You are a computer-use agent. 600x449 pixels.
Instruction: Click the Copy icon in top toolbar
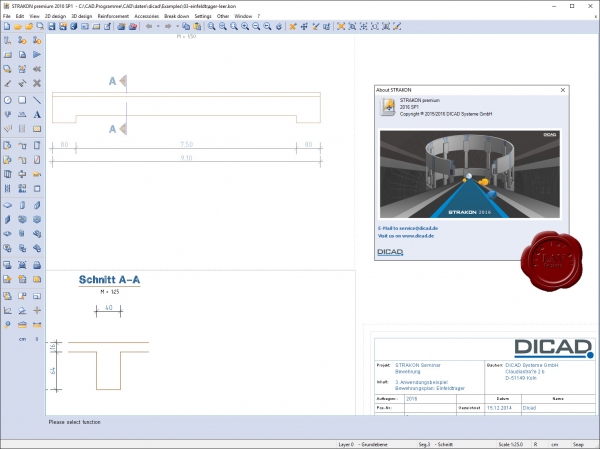pyautogui.click(x=186, y=26)
